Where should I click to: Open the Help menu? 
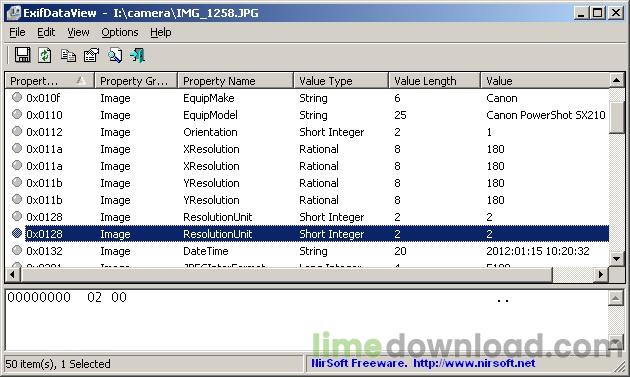pyautogui.click(x=161, y=32)
